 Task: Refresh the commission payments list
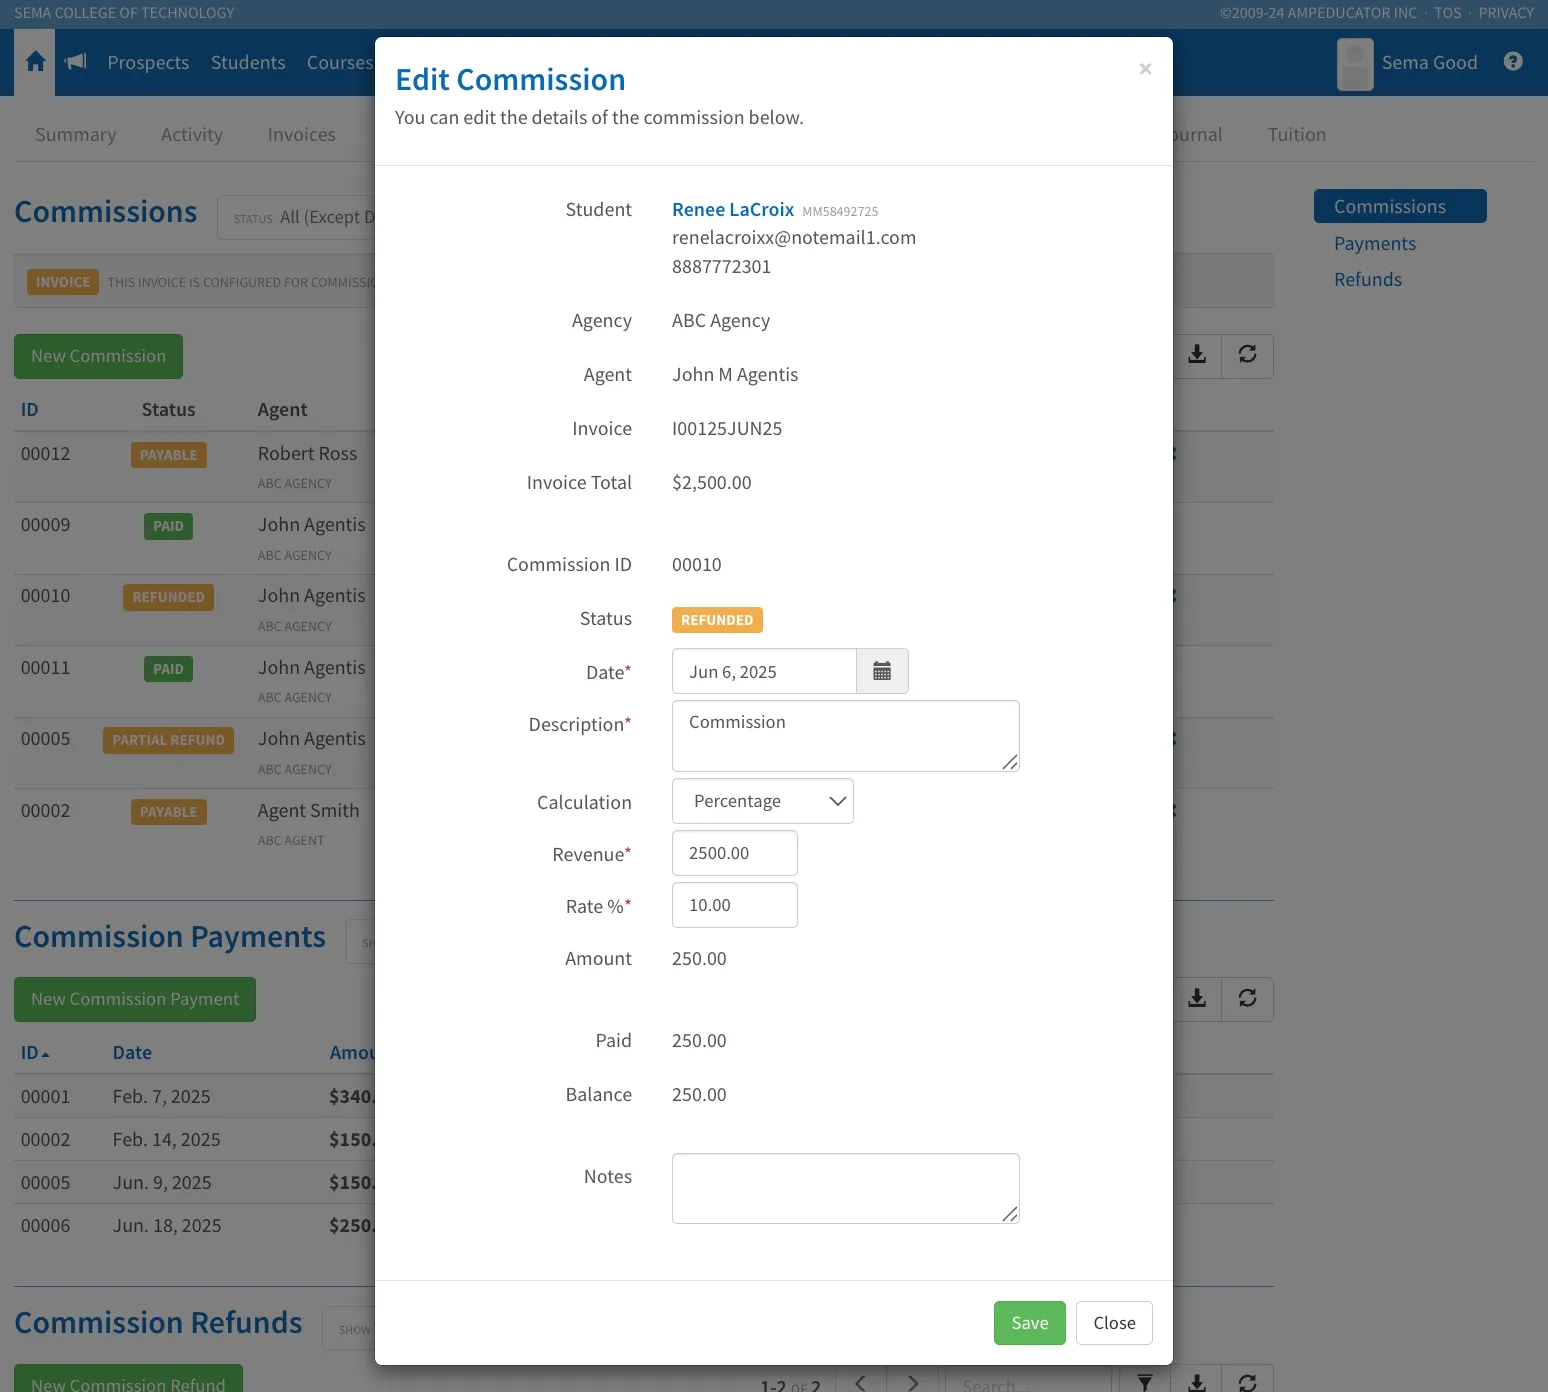point(1247,999)
